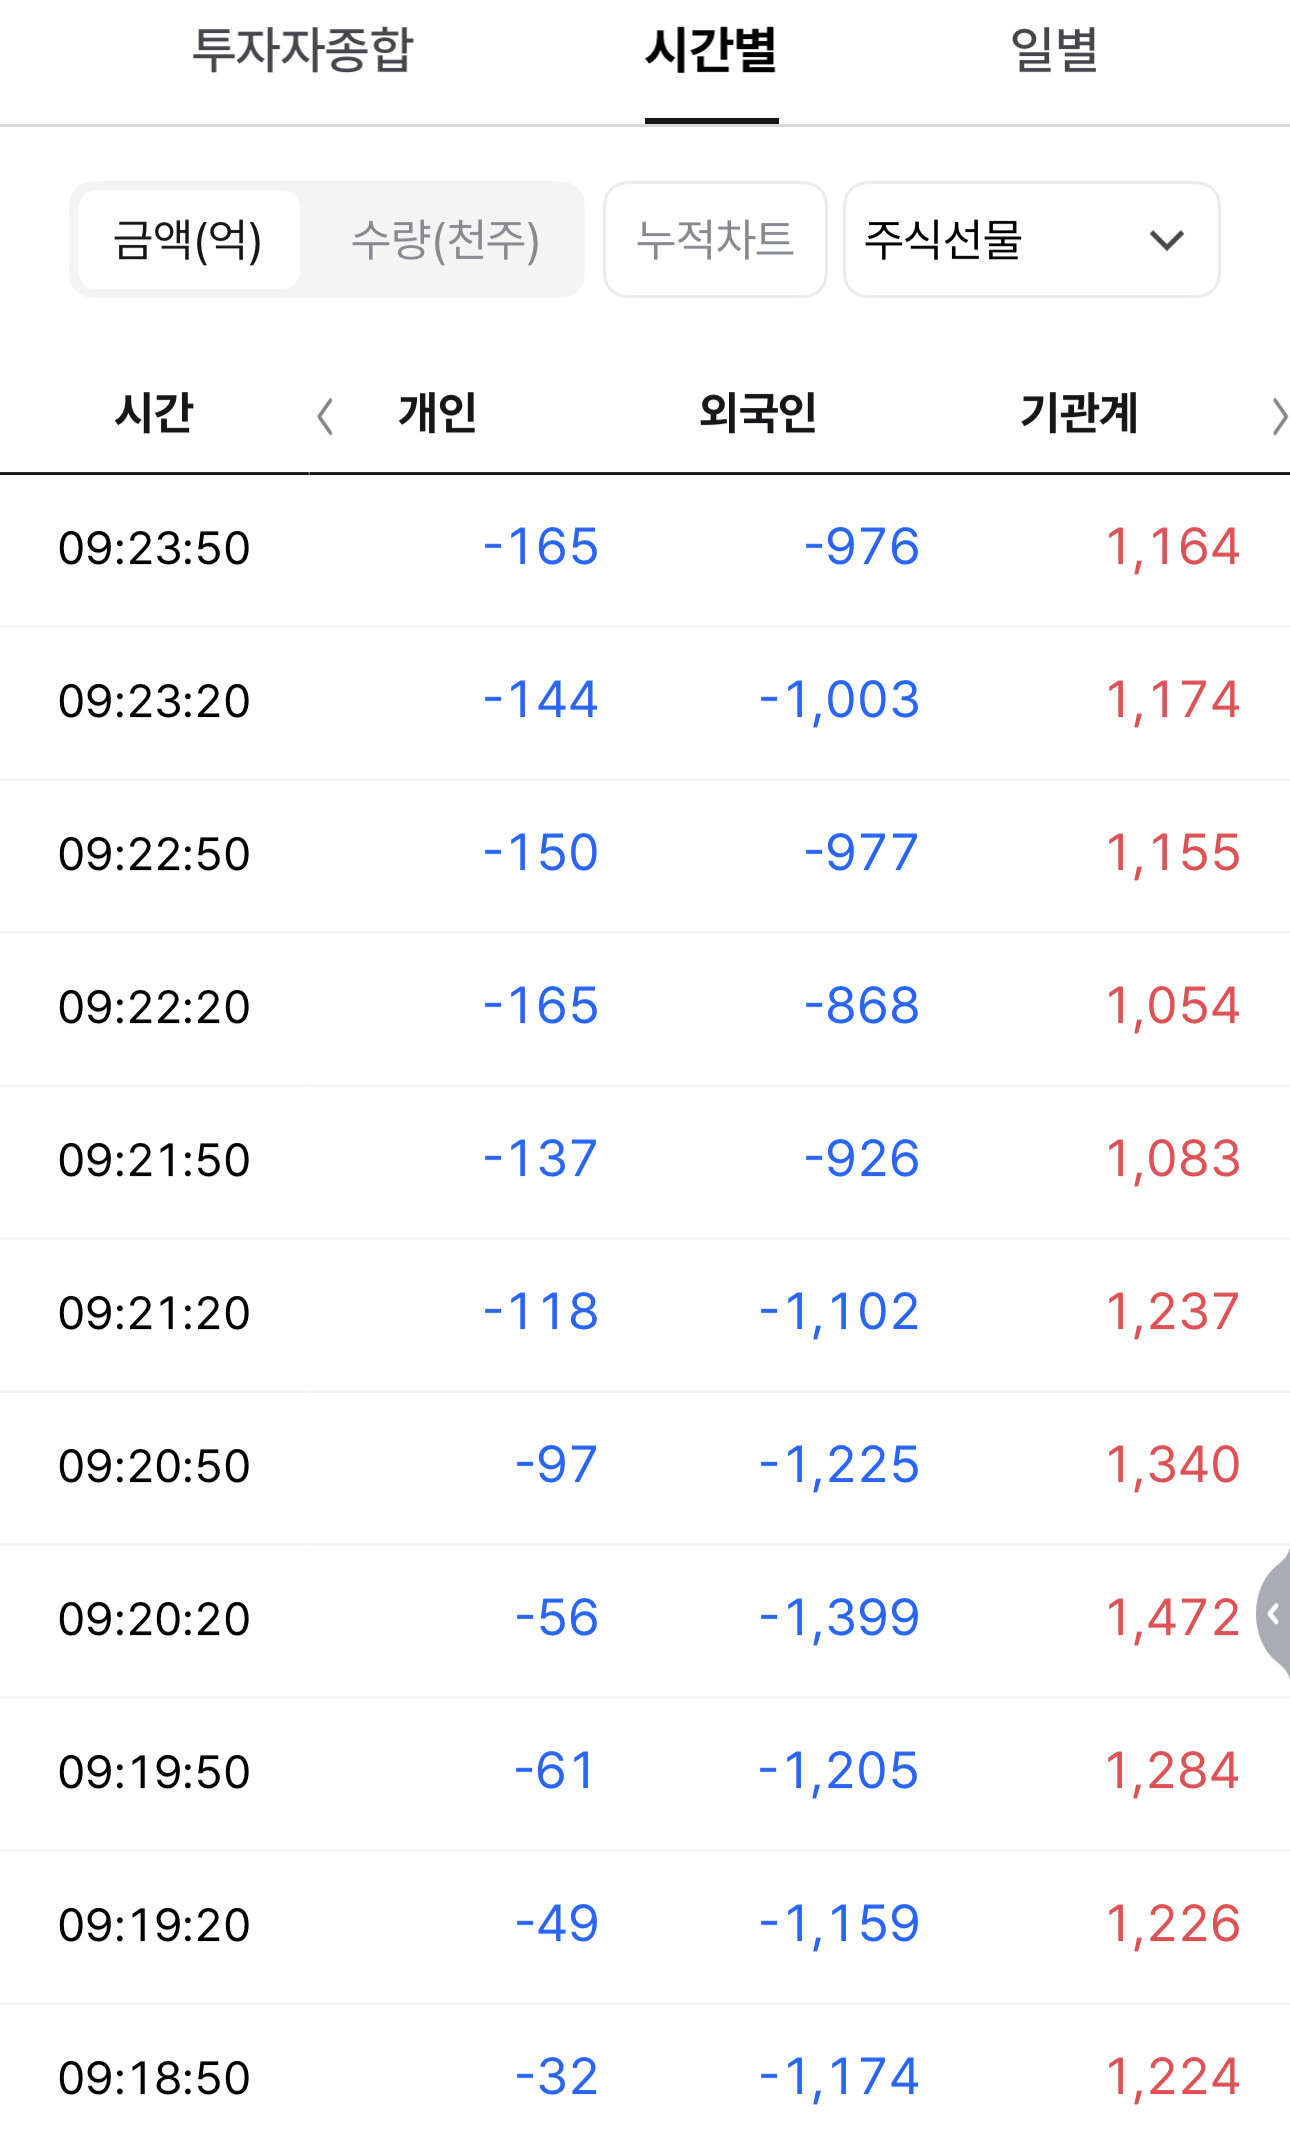Viewport: 1290px width, 2152px height.
Task: Select the 시간별 tab
Action: tap(711, 50)
